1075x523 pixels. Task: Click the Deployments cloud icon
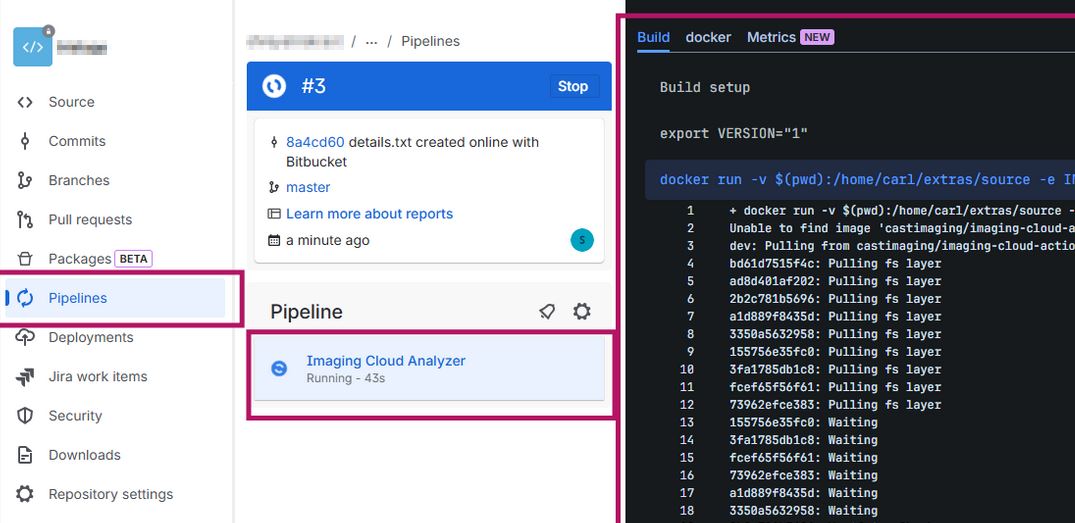click(x=25, y=337)
